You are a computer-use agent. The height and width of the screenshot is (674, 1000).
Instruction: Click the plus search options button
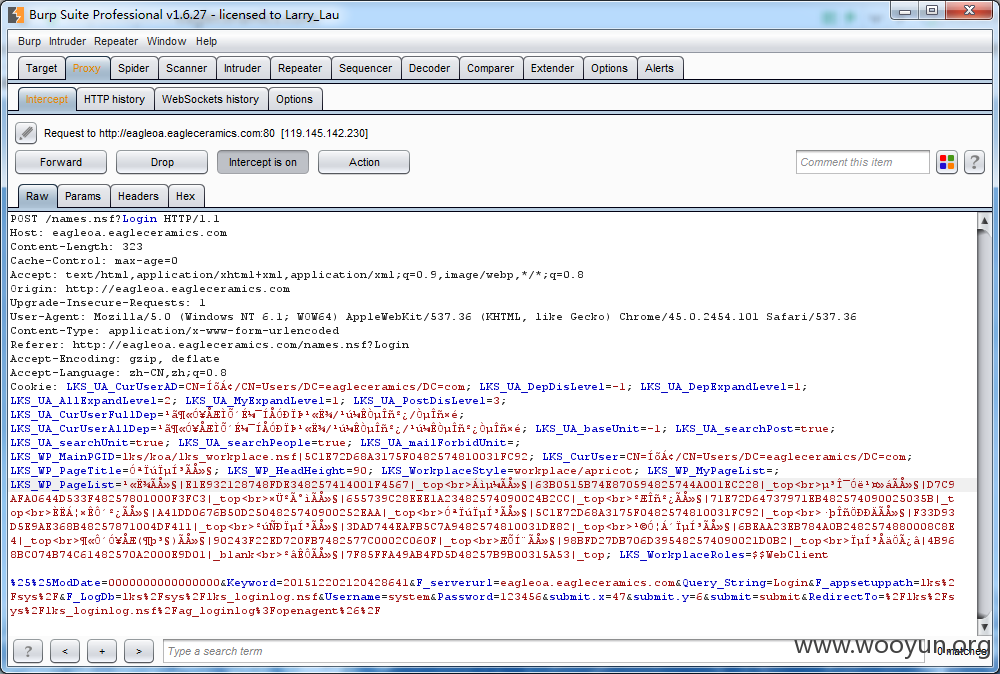tap(102, 651)
